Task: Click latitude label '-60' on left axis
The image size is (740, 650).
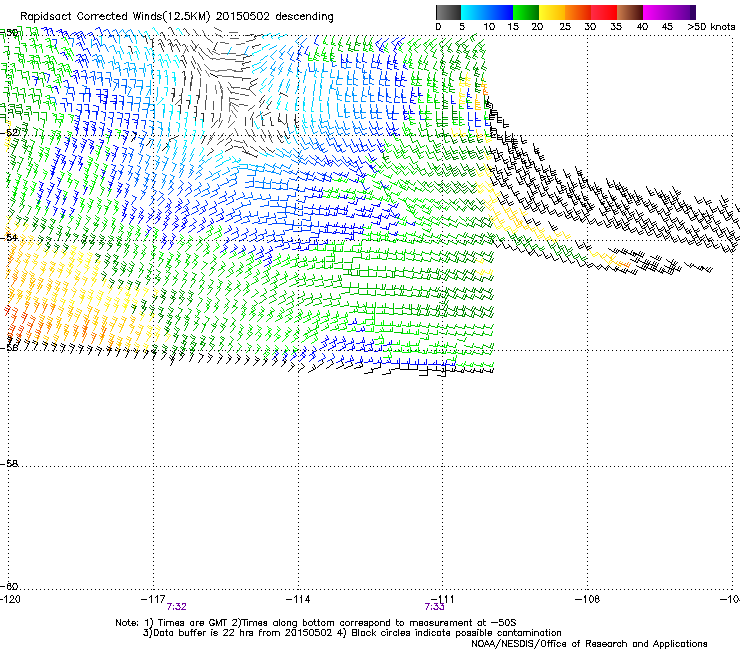Action: click(9, 586)
